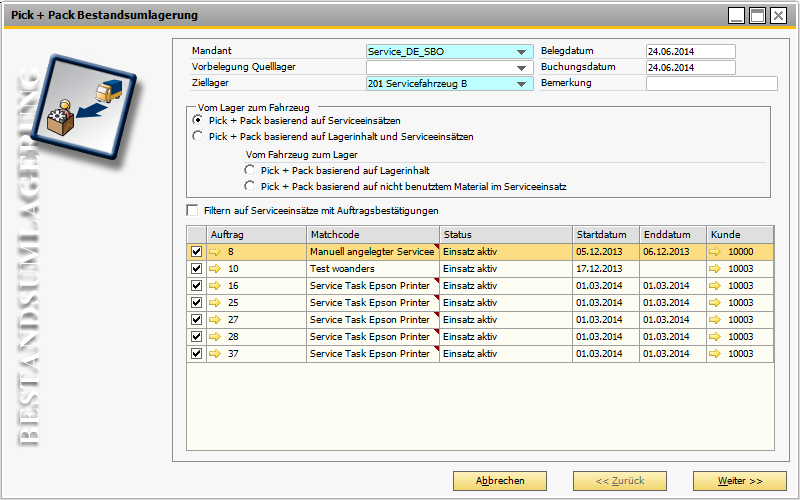This screenshot has width=800, height=500.
Task: Sort by the Startdatum column header
Action: point(606,234)
